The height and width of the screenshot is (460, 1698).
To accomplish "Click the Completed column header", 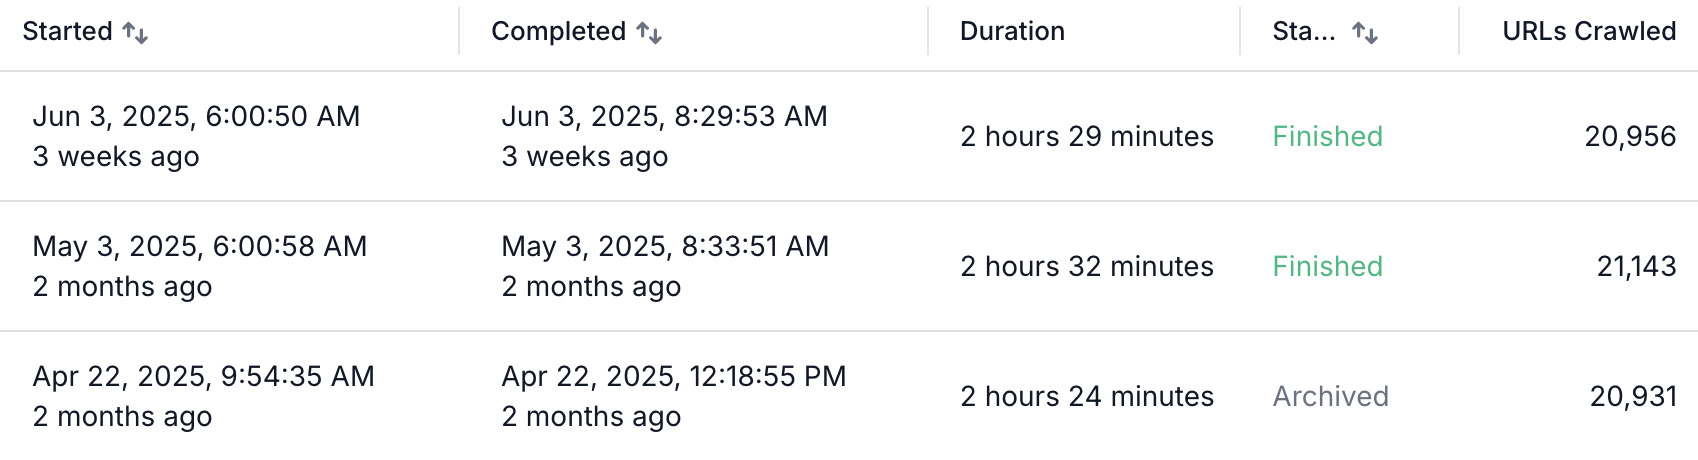I will [558, 31].
